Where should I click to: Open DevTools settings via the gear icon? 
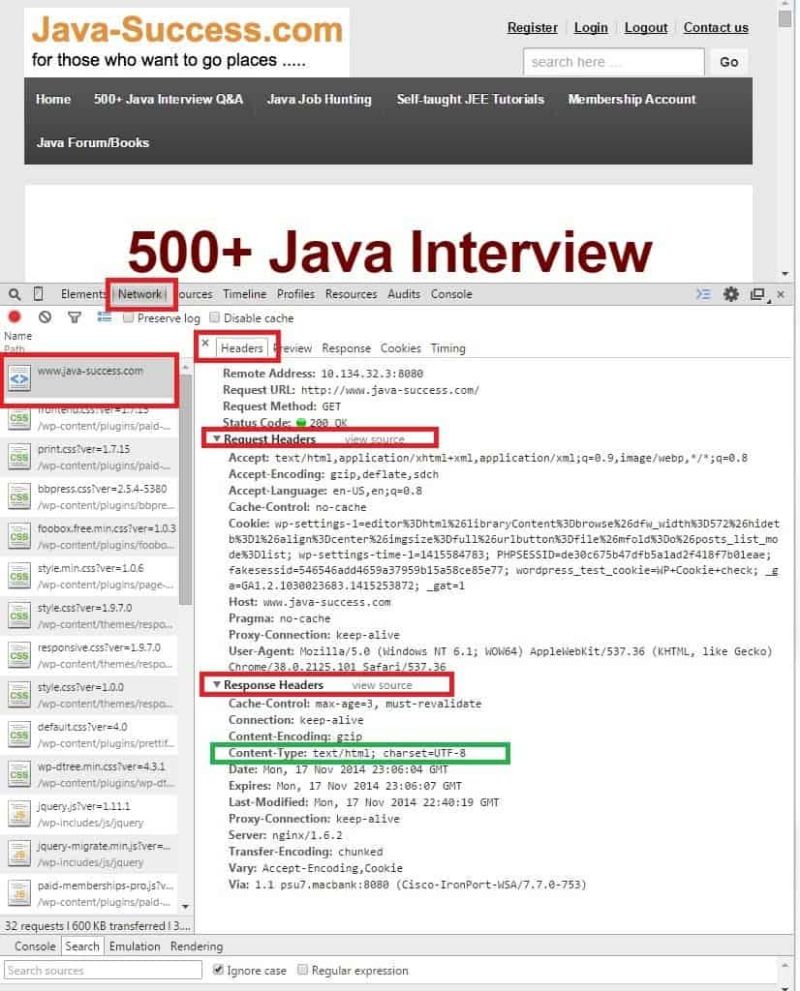(730, 294)
